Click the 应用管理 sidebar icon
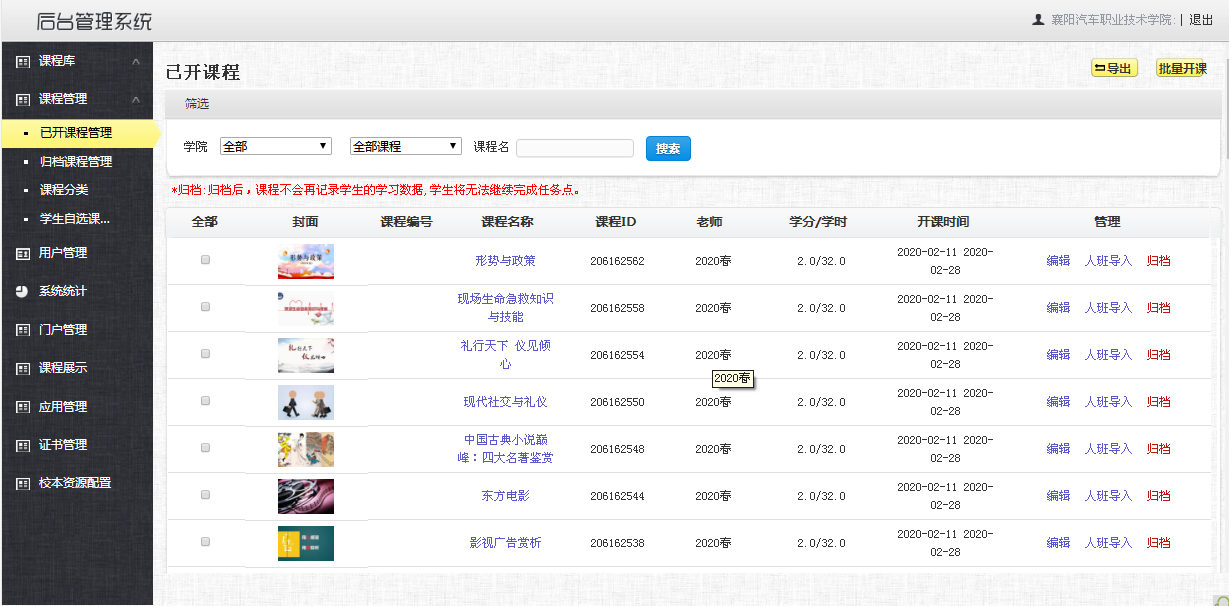 [23, 407]
